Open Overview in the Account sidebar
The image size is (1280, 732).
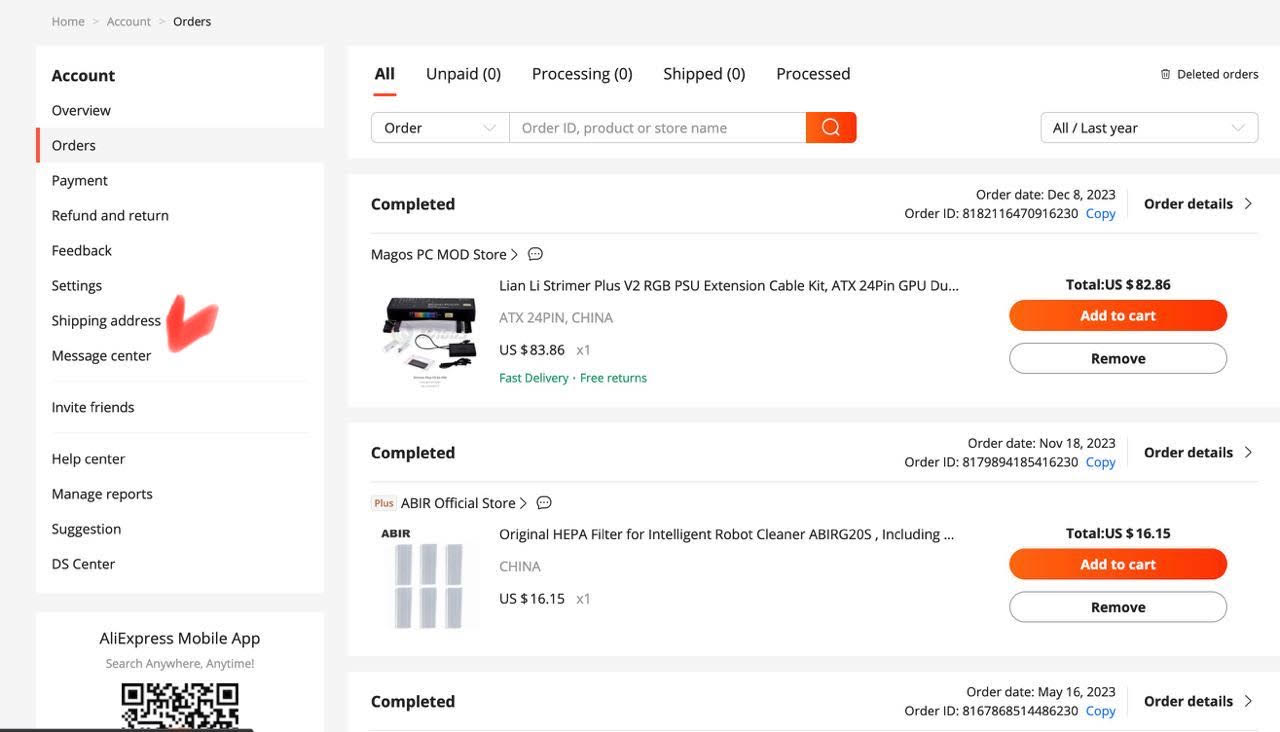pos(81,110)
